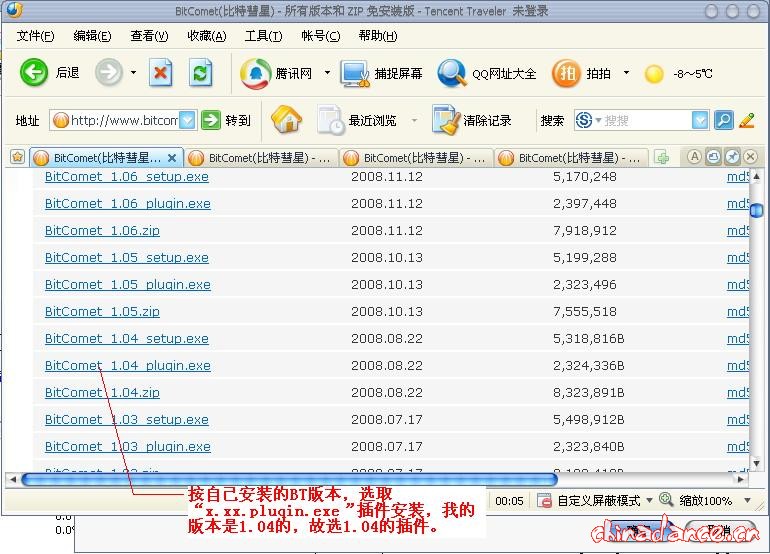
Task: Open the 缩放100% zoom dropdown
Action: (744, 500)
